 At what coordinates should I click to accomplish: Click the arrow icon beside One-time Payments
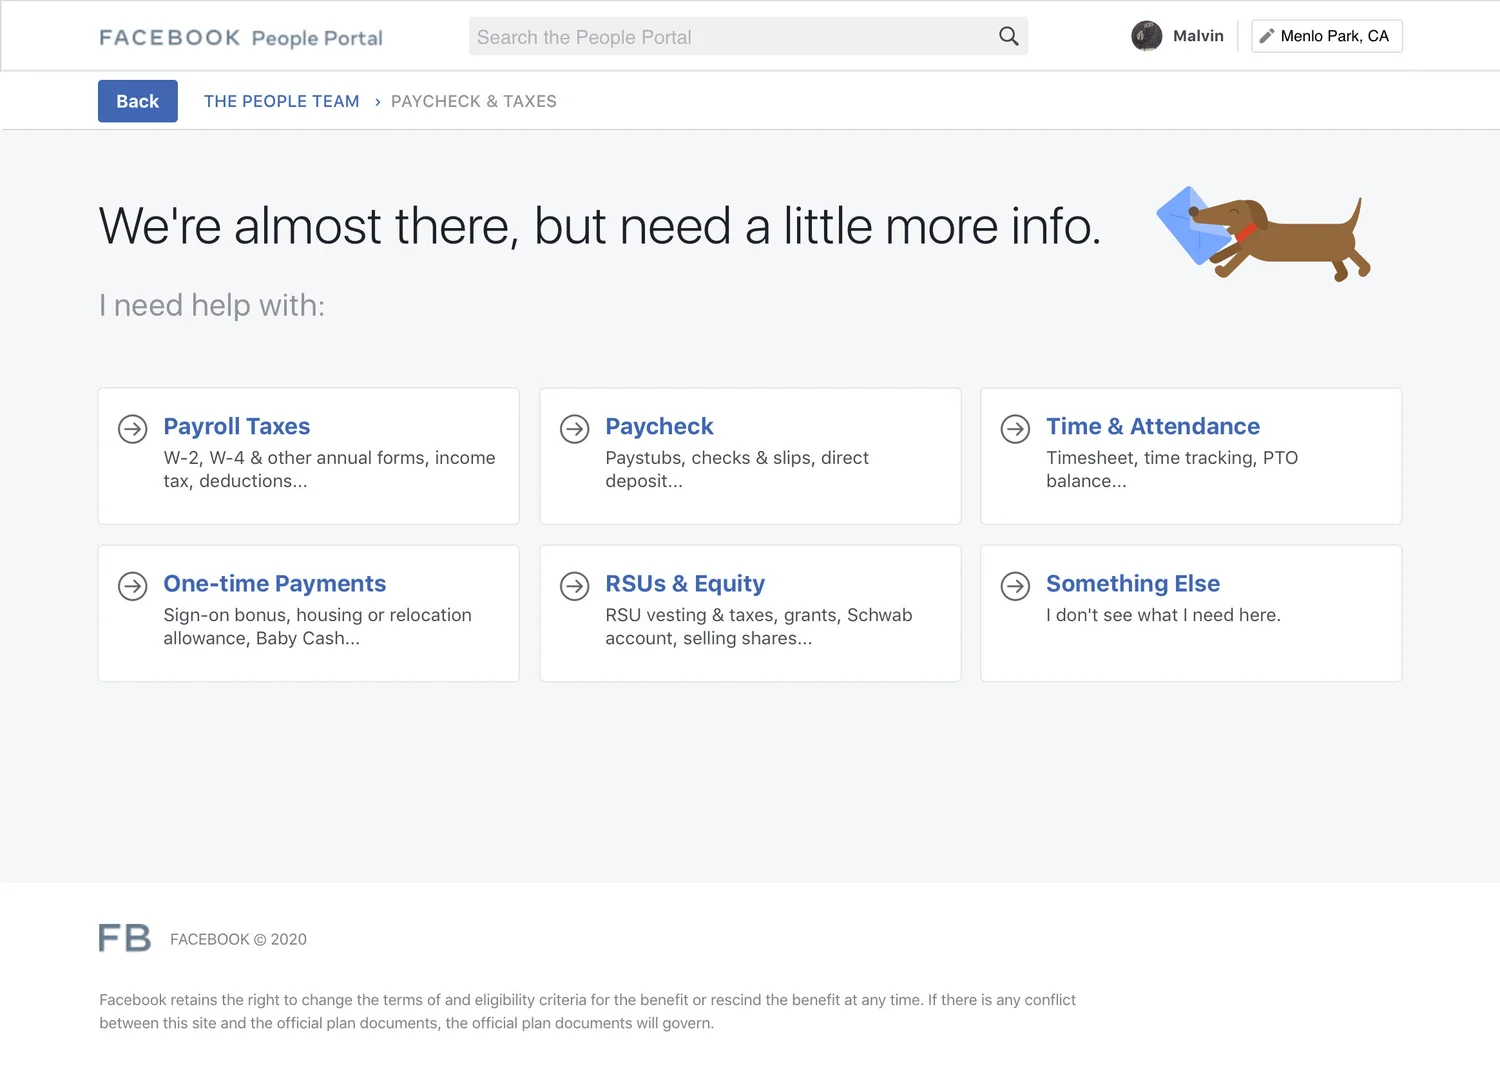pyautogui.click(x=133, y=586)
